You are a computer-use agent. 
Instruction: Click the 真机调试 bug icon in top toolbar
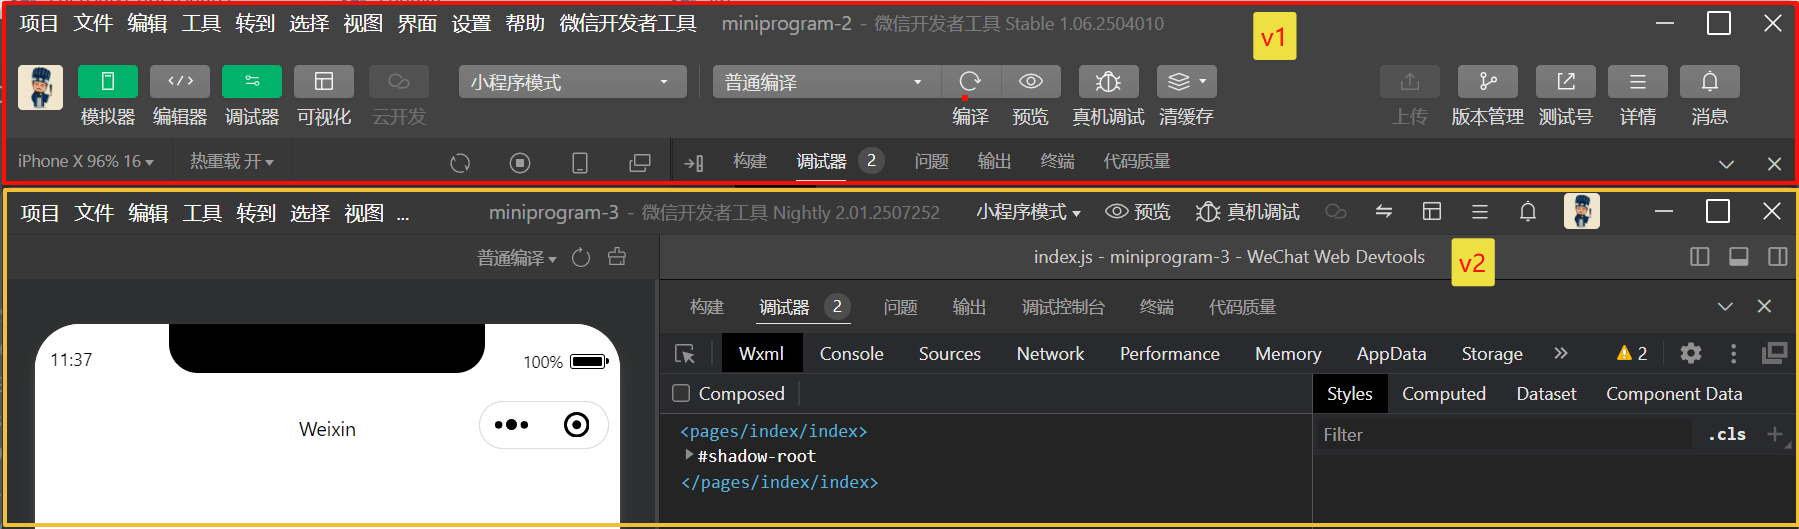(x=1107, y=82)
